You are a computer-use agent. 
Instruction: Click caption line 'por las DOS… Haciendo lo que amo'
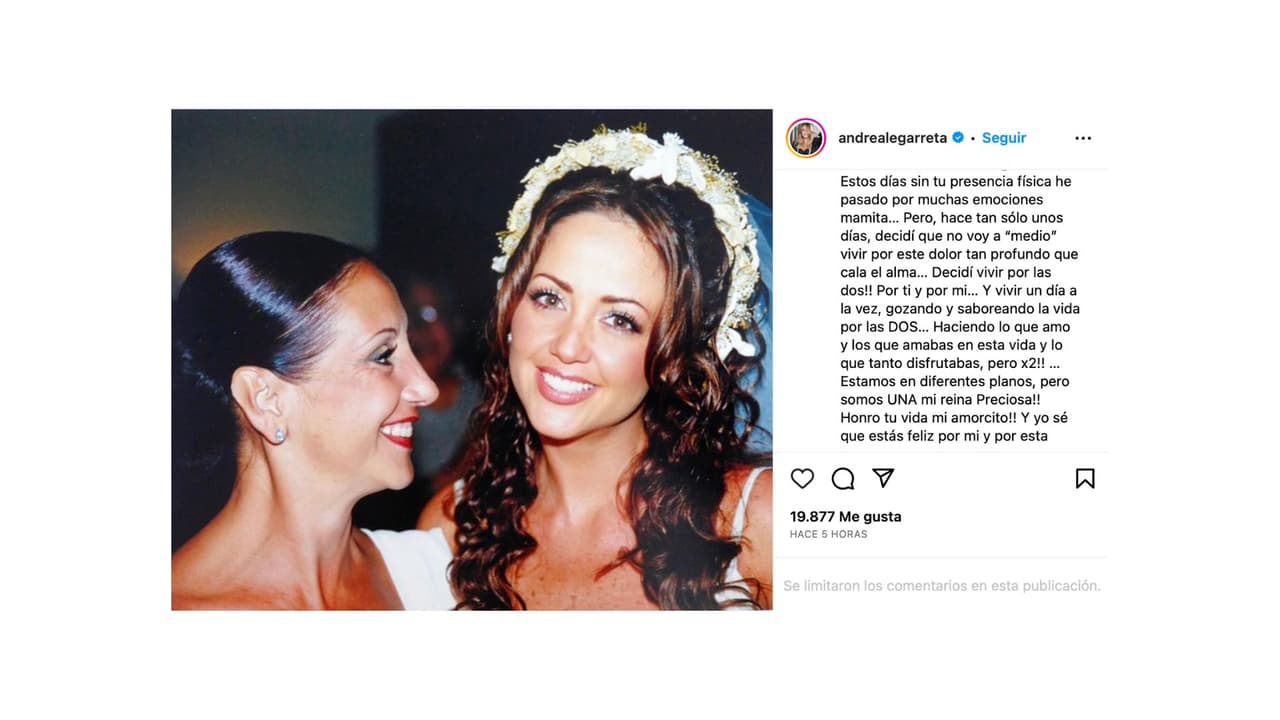[x=955, y=327]
